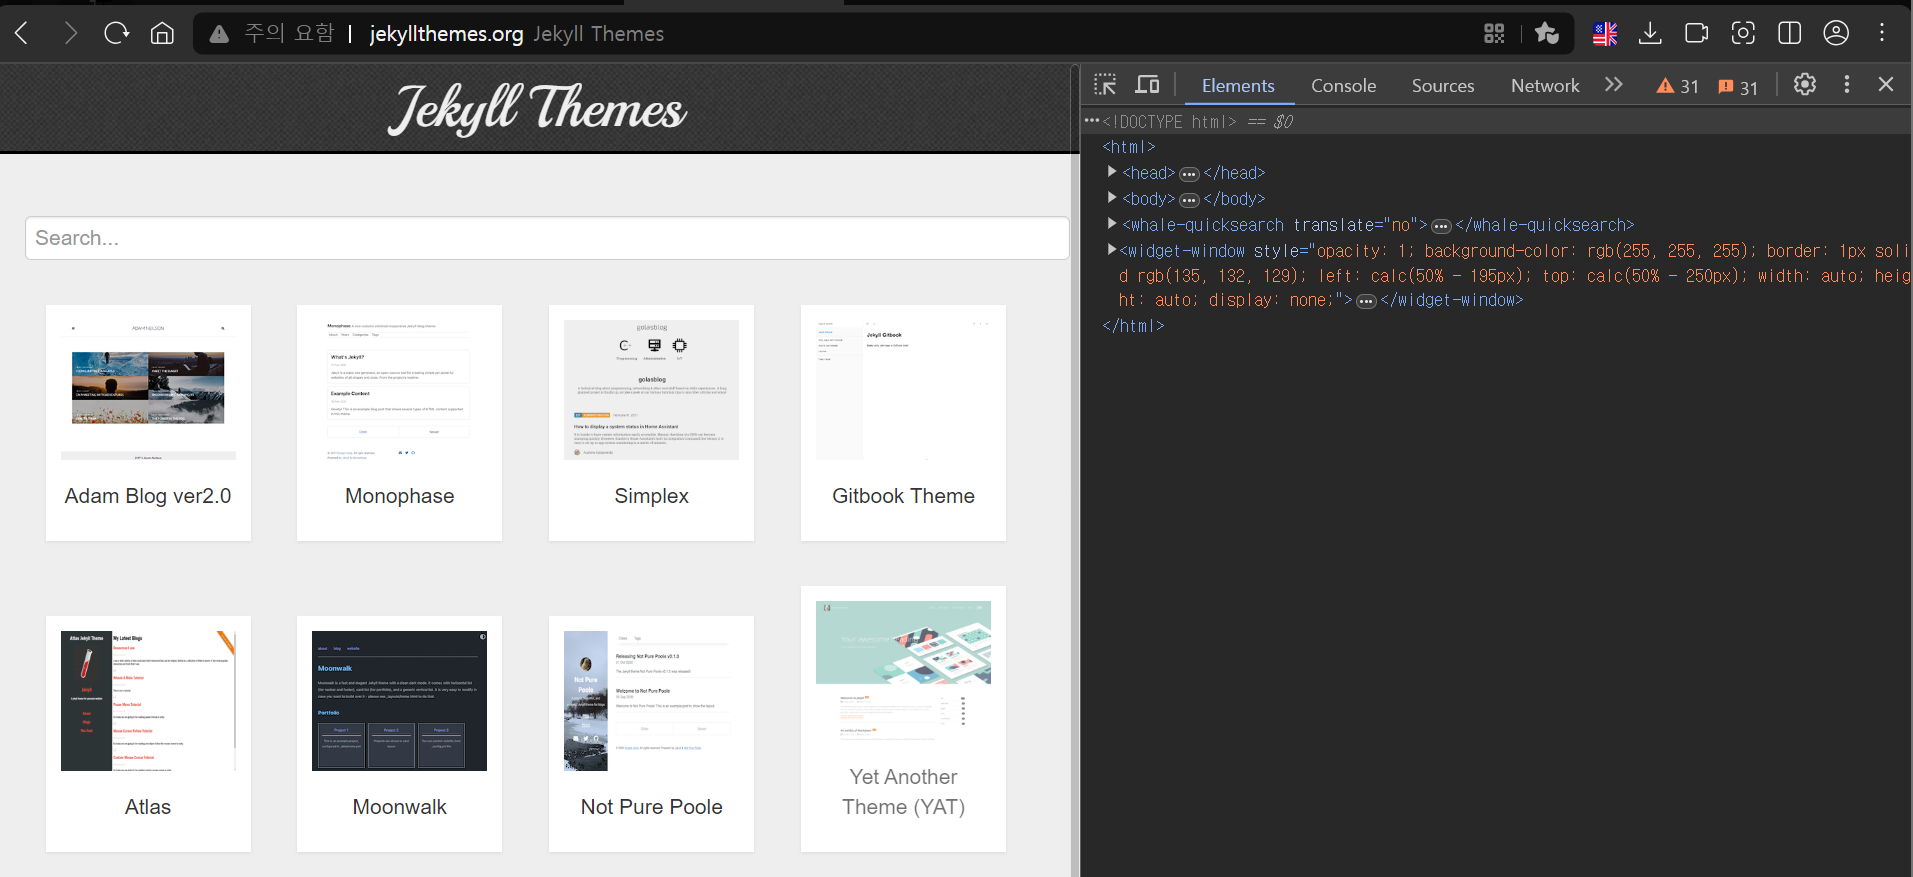
Task: Click the Simplex title link
Action: click(x=651, y=496)
